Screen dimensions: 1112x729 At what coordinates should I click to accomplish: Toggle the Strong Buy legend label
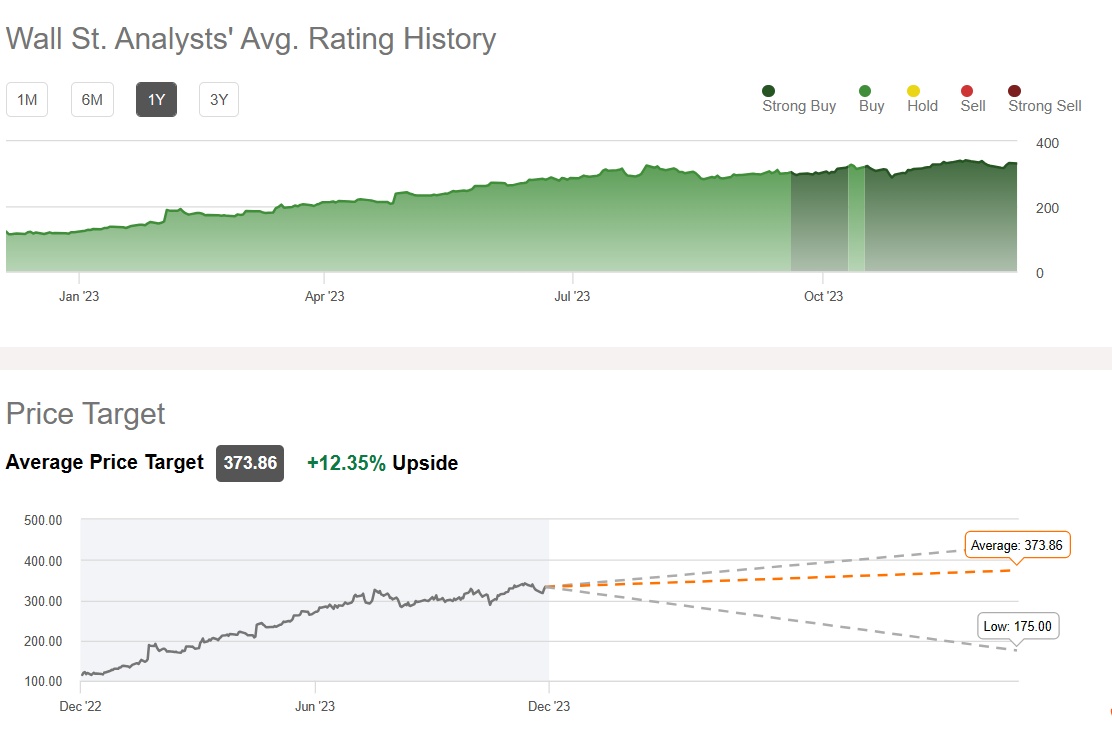click(799, 106)
